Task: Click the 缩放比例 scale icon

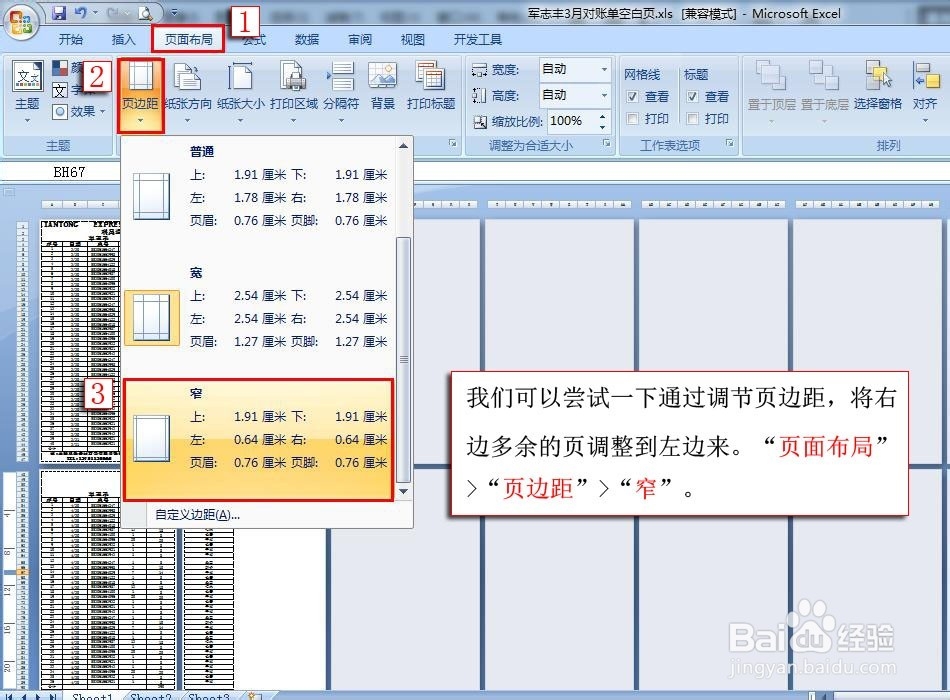Action: 480,122
